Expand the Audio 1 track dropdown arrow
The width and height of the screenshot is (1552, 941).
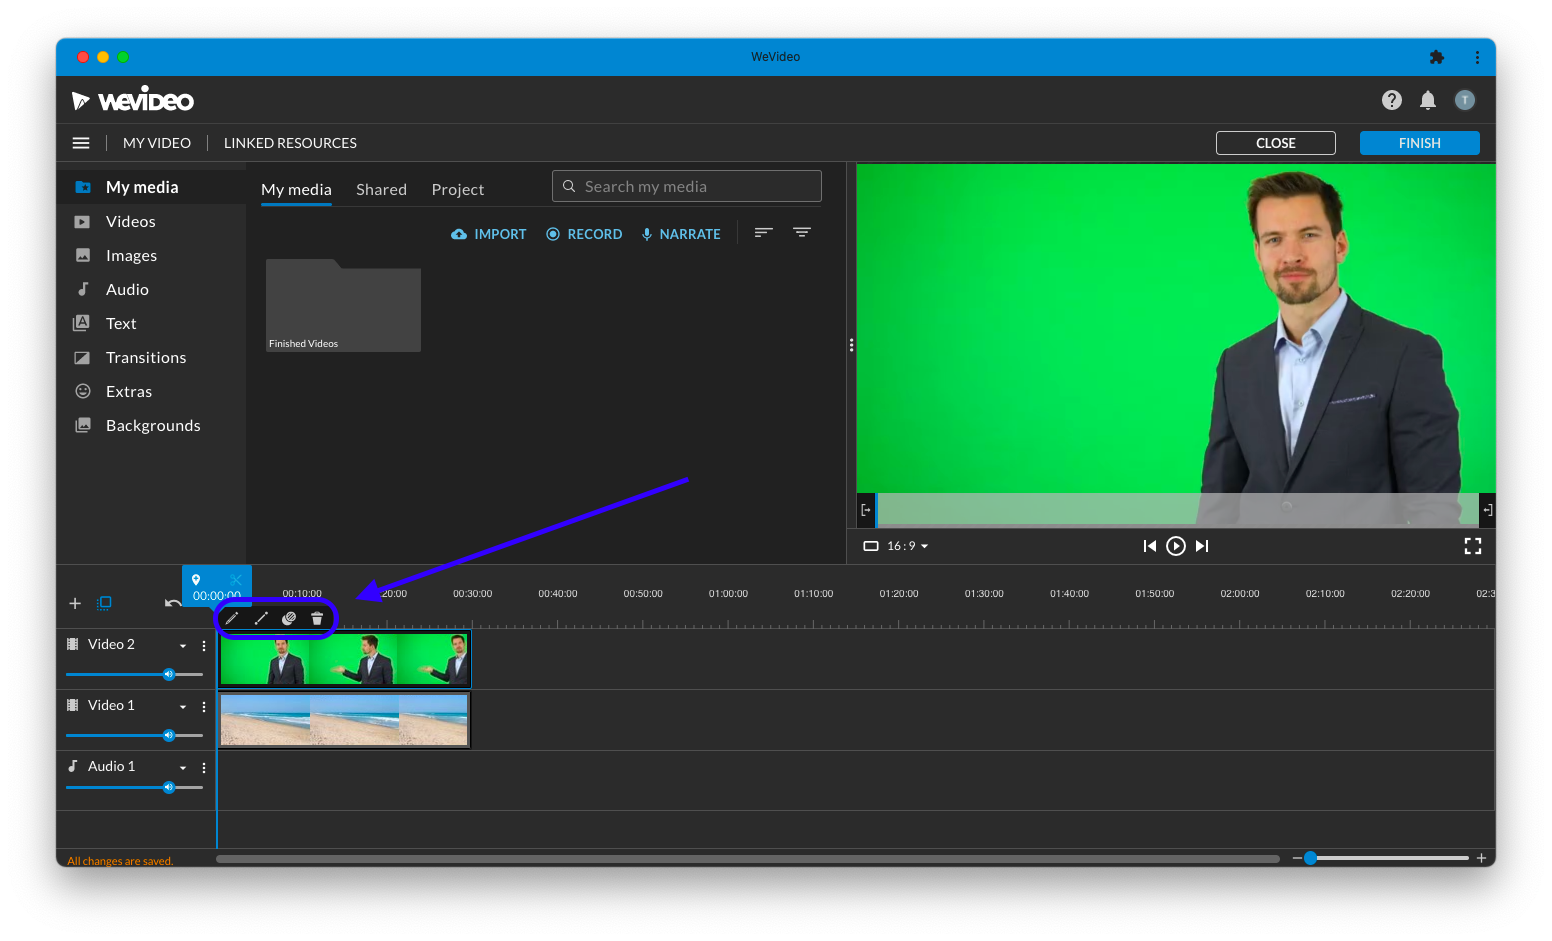coord(183,768)
